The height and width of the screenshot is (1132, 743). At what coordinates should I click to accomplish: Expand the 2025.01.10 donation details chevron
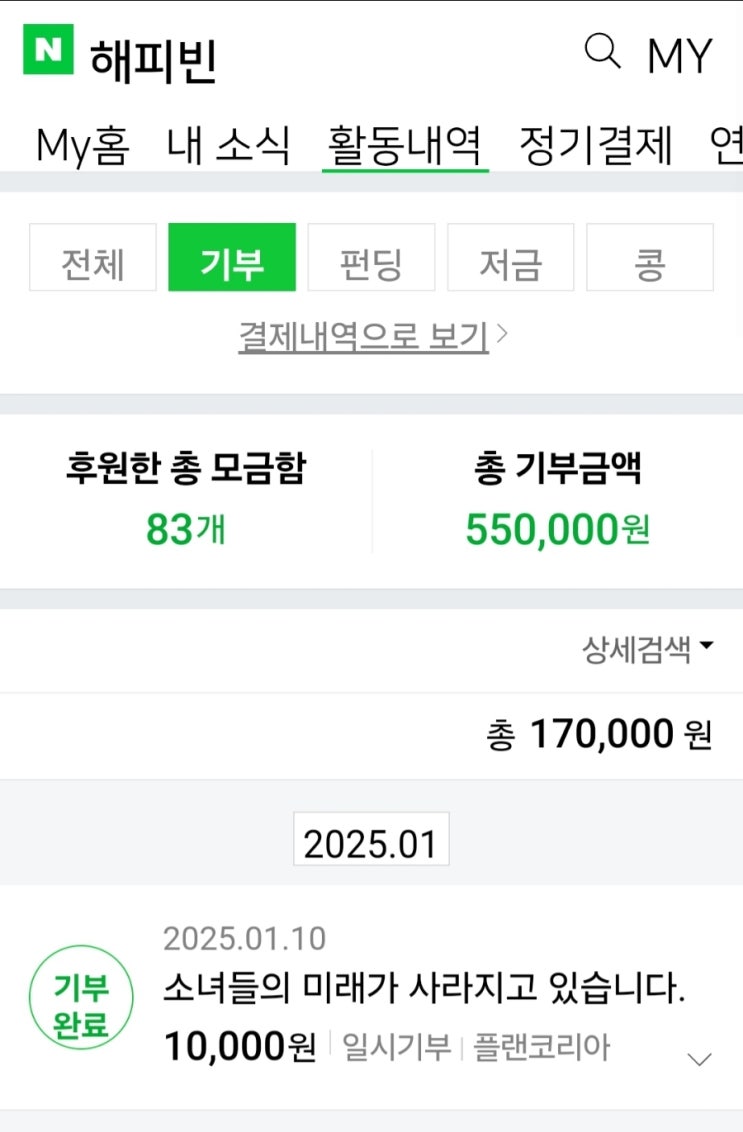click(701, 1059)
